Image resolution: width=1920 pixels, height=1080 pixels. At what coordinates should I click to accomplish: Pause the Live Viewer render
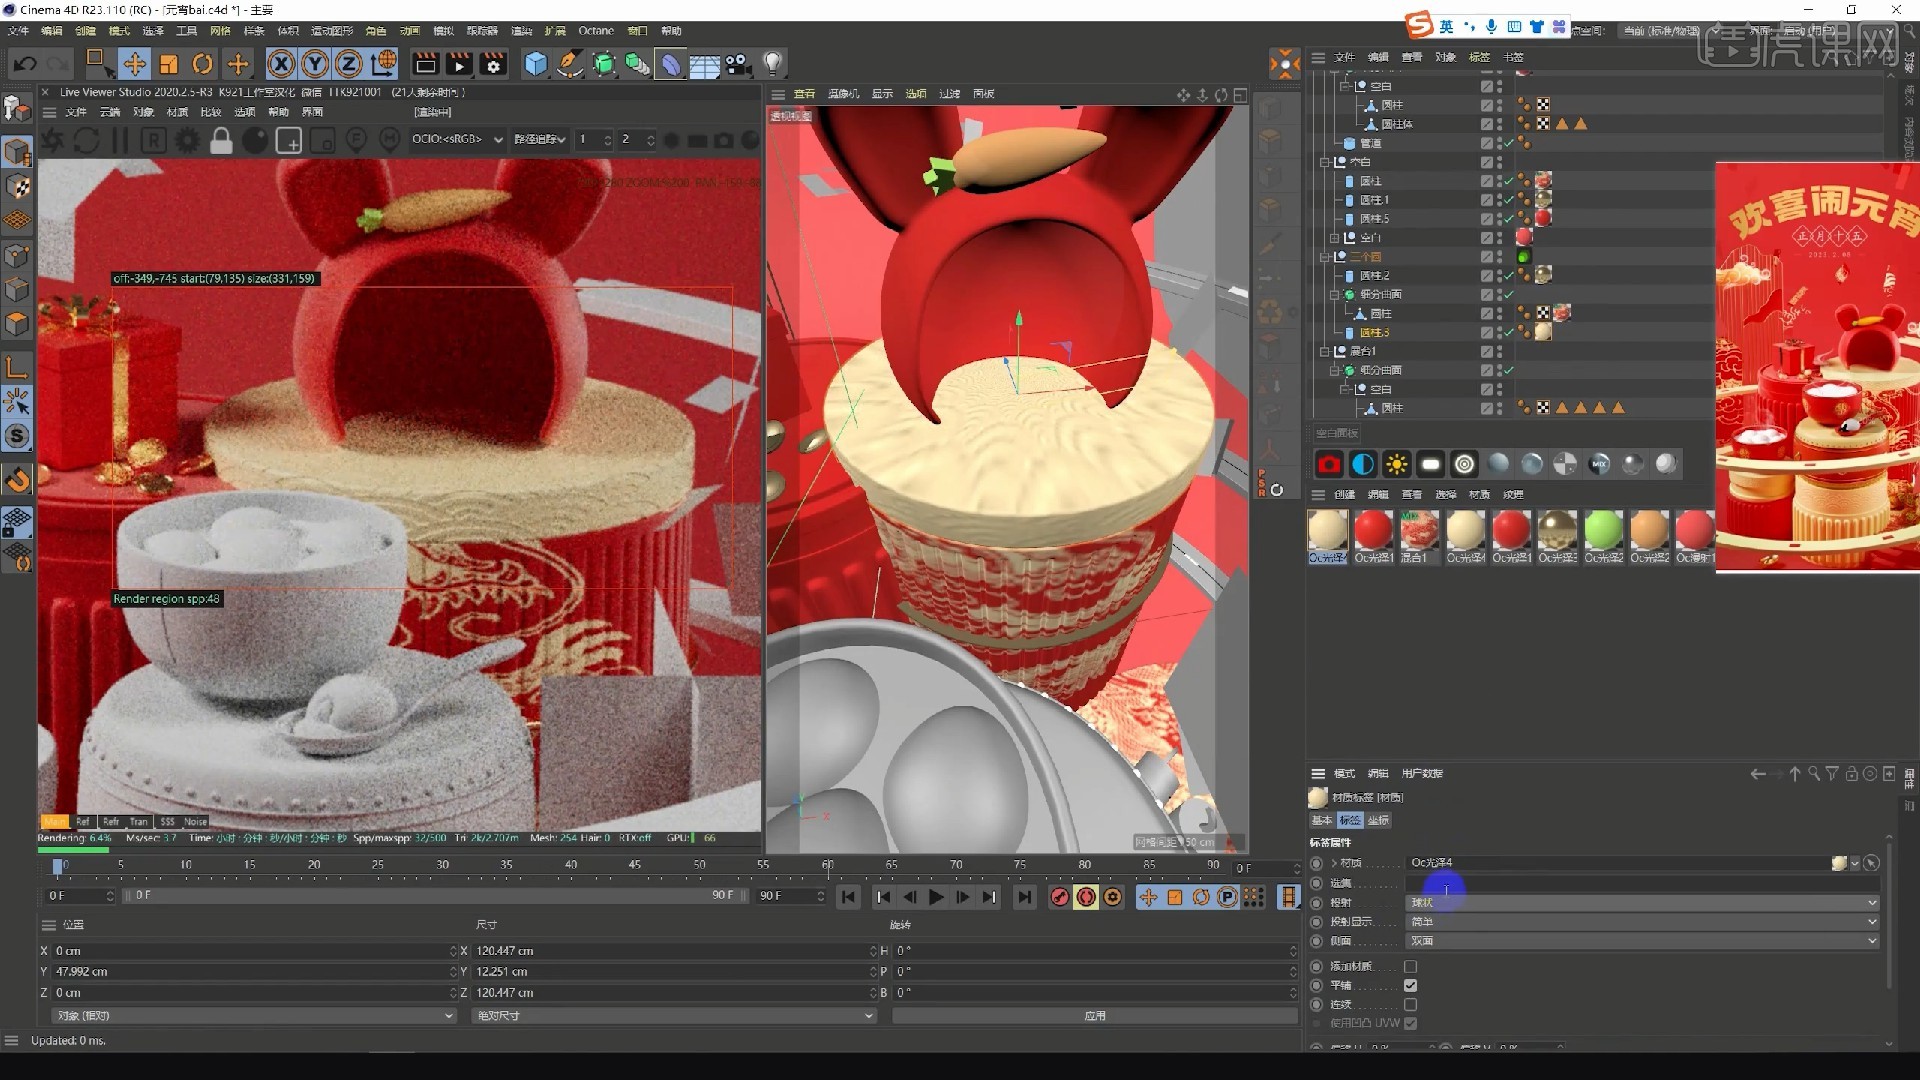pos(120,141)
